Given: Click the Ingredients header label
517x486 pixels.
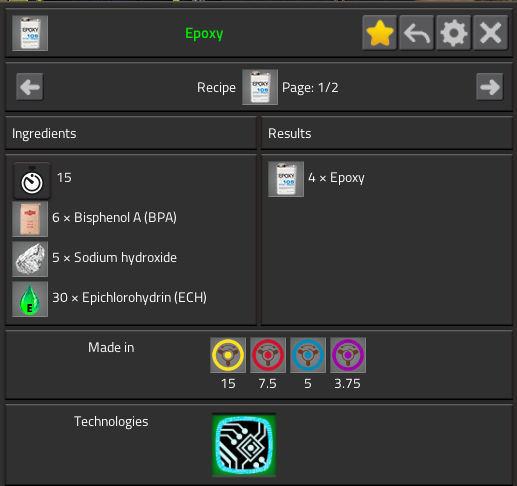Looking at the screenshot, I should [44, 134].
